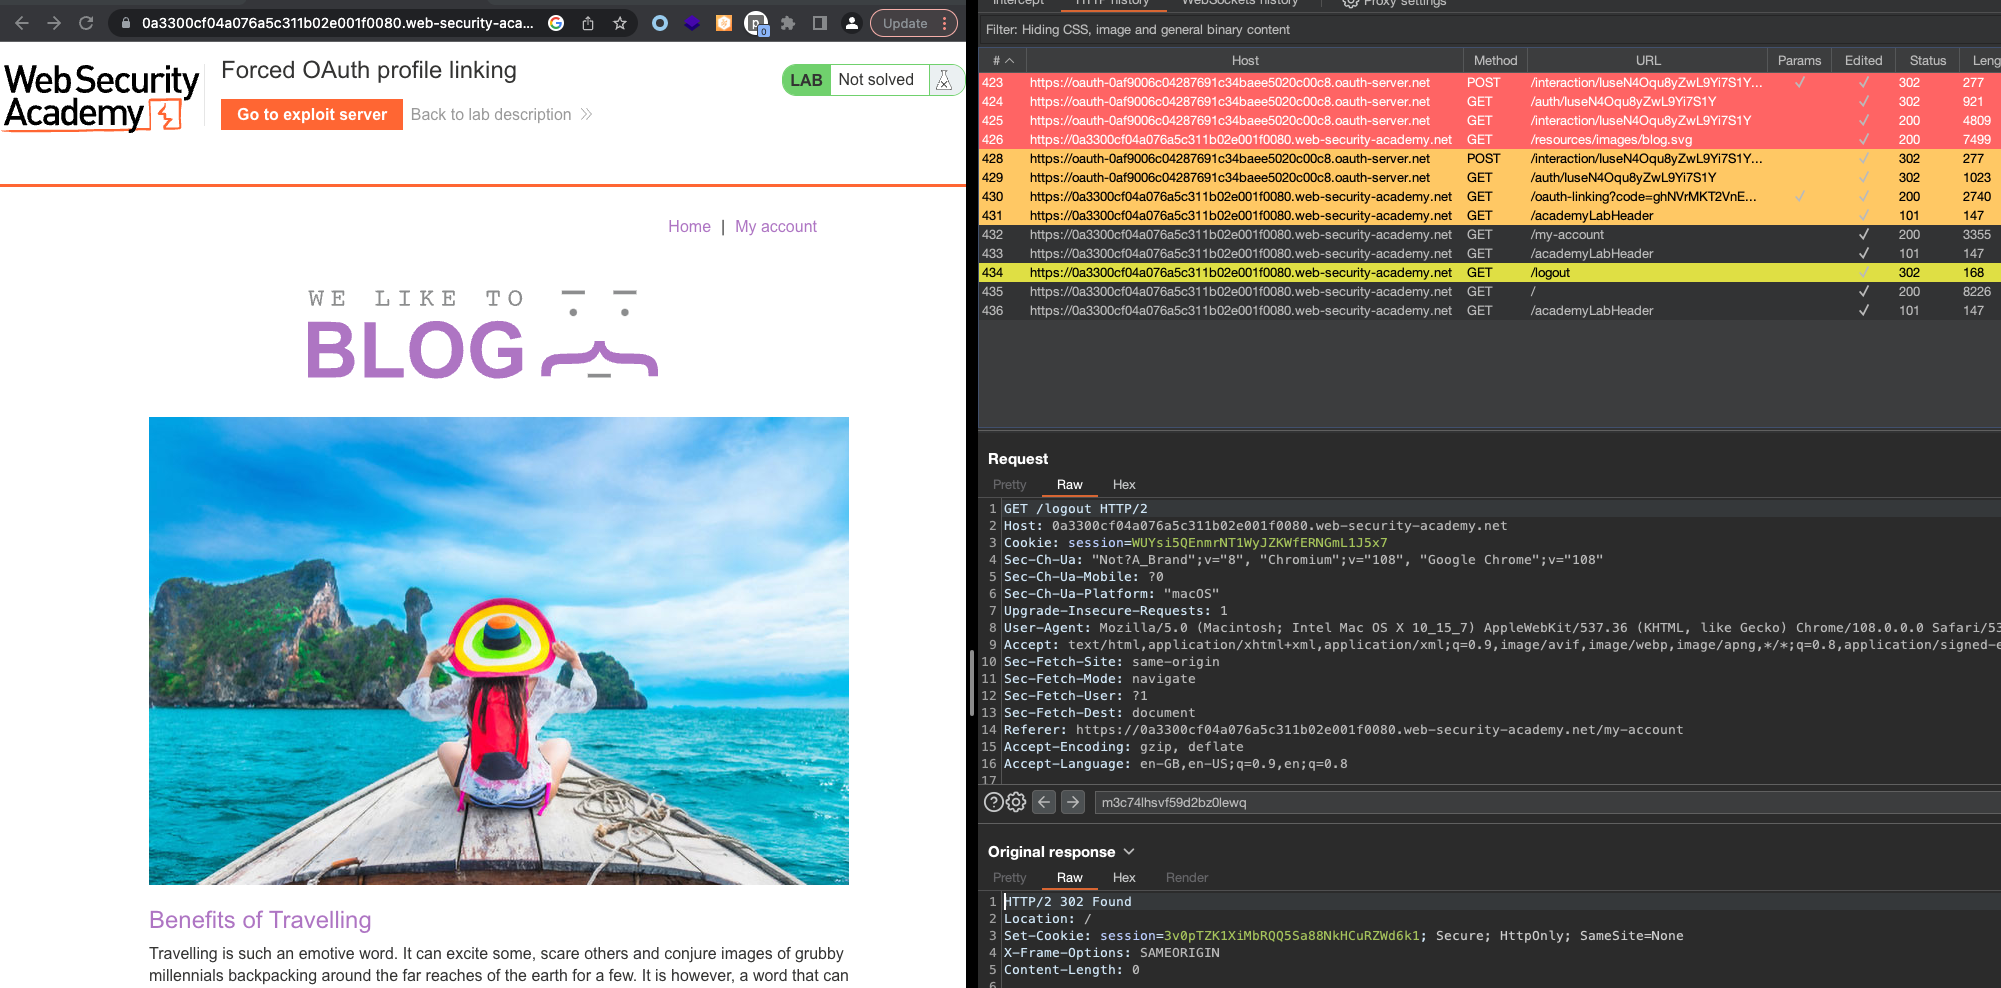Open the search settings gear in Burp
The image size is (2001, 988).
tap(1016, 802)
